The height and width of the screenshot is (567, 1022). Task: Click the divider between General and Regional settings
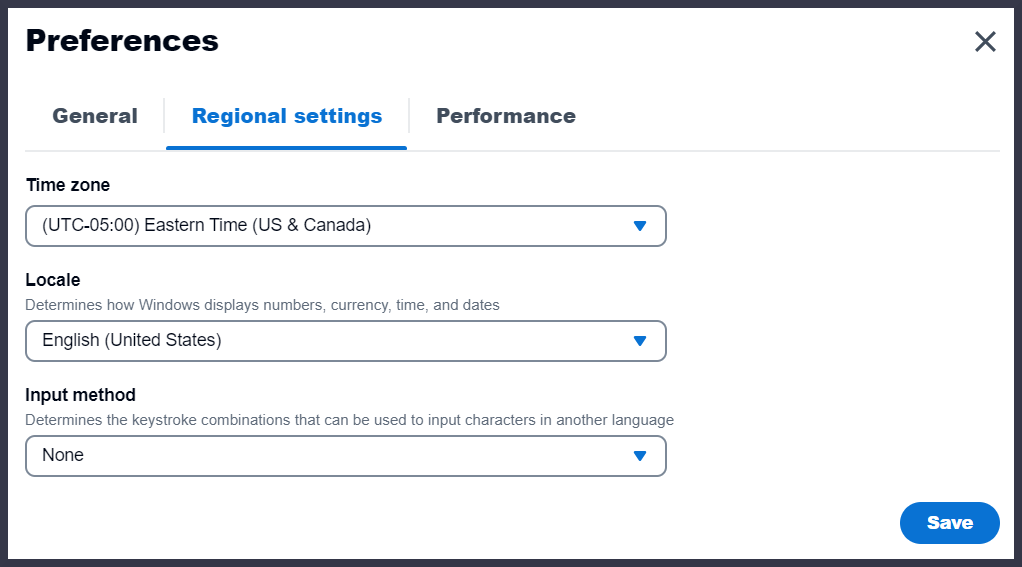[164, 116]
